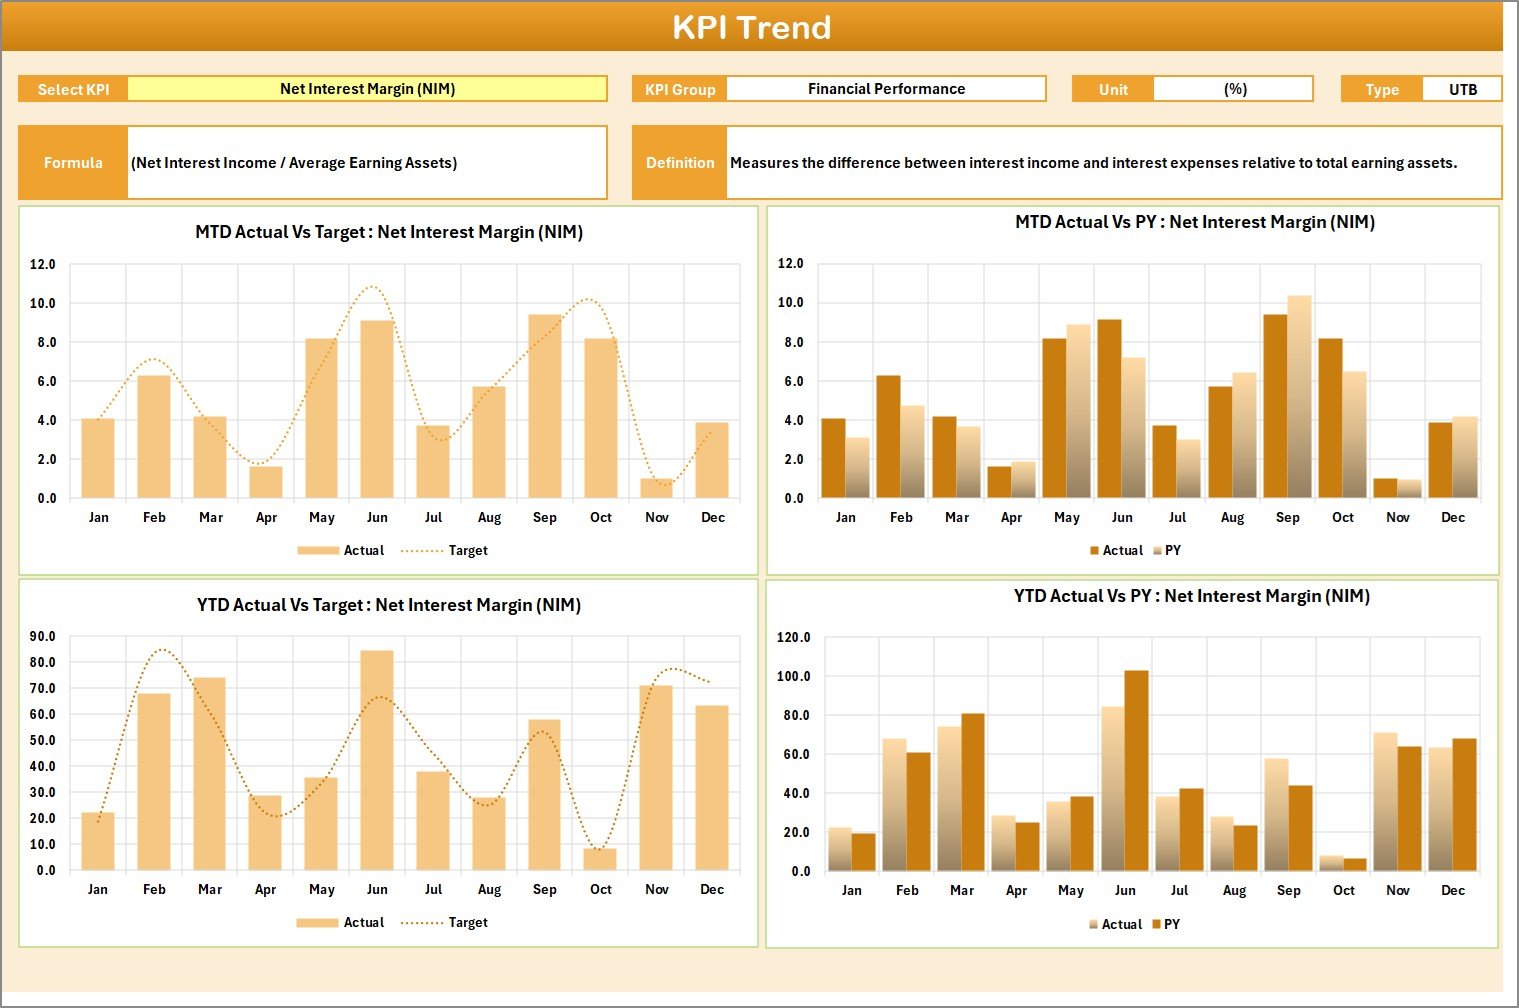This screenshot has width=1519, height=1008.
Task: Click Target legend entry in MTD Actual Vs Target chart
Action: click(467, 551)
